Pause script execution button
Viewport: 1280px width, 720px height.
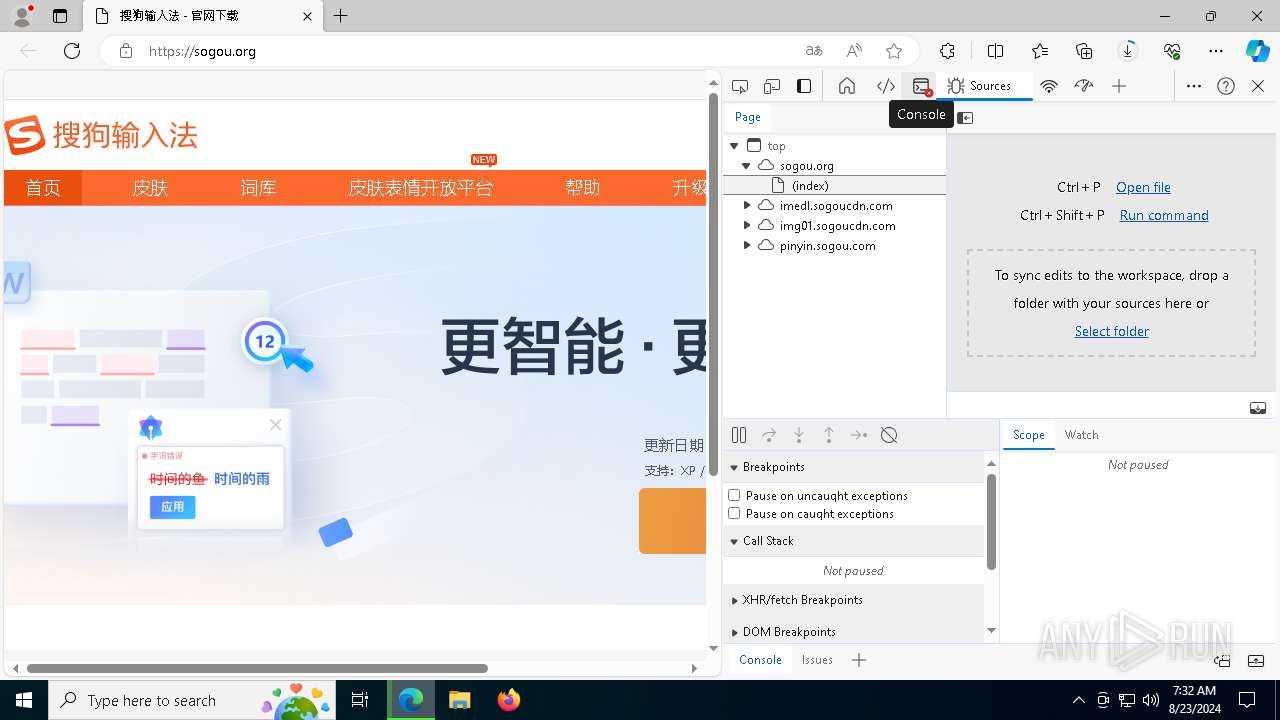[739, 435]
